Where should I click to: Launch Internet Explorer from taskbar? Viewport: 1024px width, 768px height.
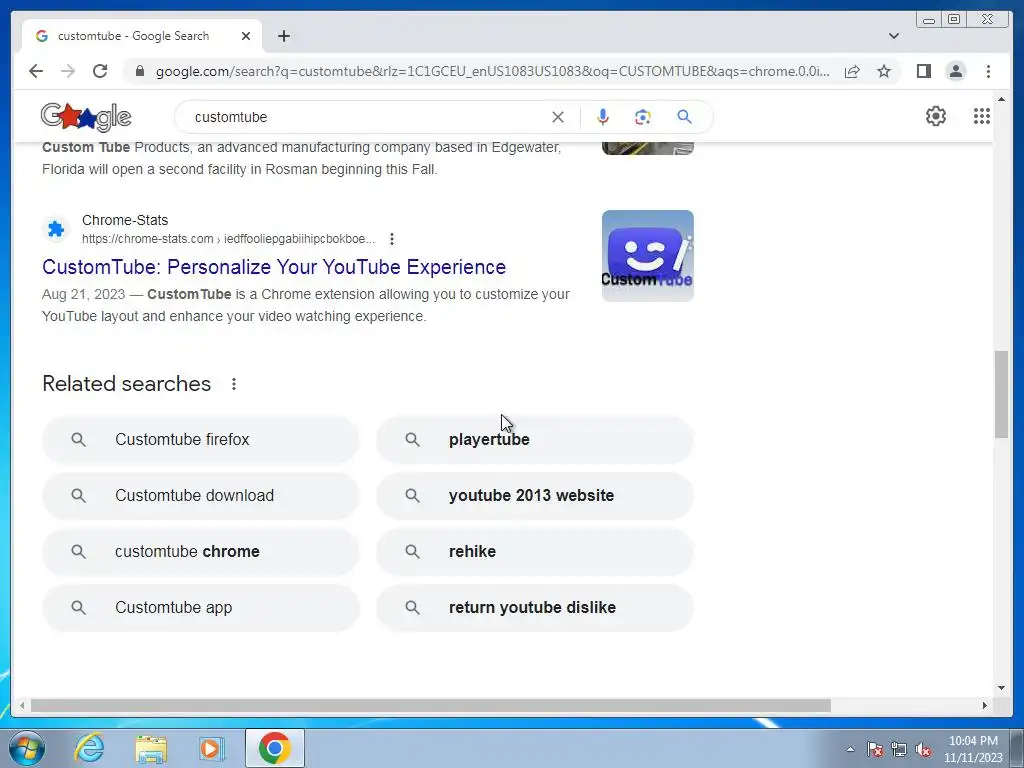(89, 748)
